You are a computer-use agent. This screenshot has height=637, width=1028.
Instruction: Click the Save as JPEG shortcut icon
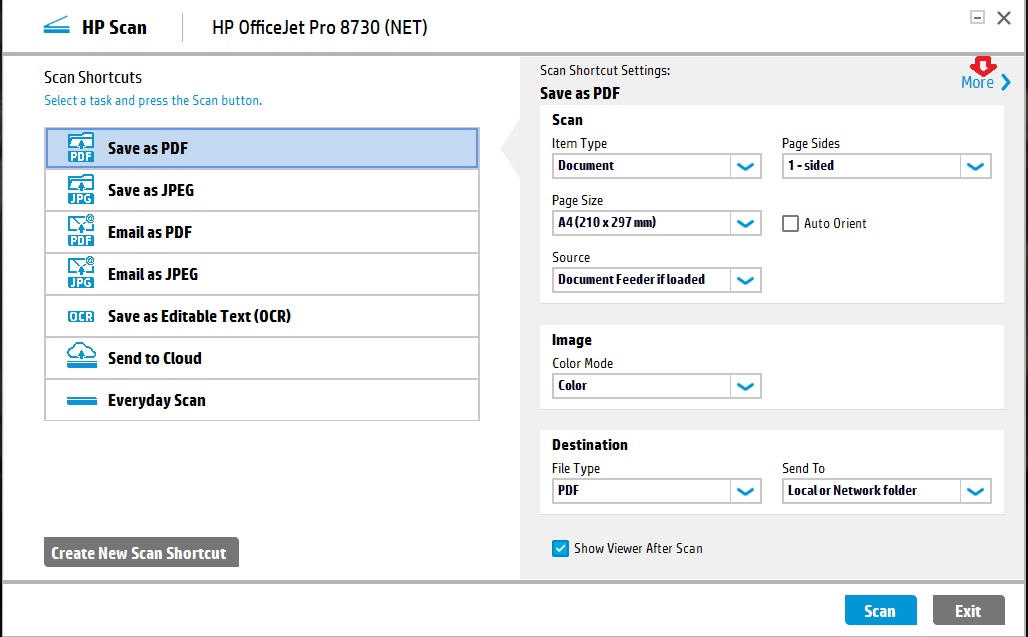(x=80, y=190)
